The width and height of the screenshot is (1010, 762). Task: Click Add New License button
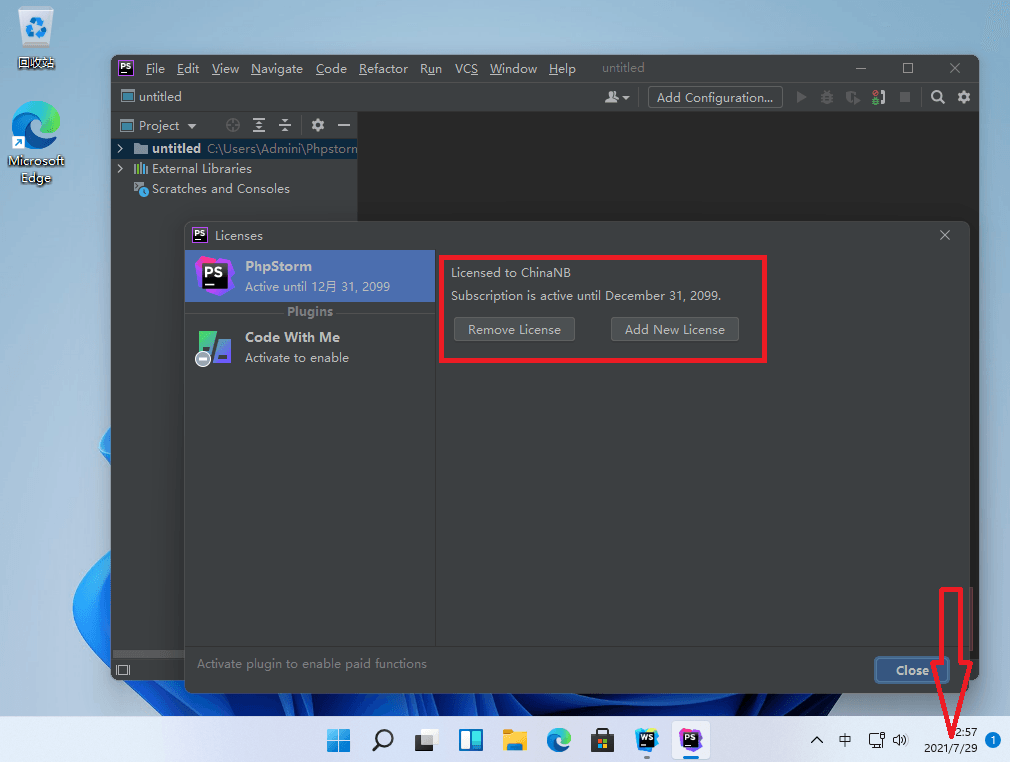(674, 329)
